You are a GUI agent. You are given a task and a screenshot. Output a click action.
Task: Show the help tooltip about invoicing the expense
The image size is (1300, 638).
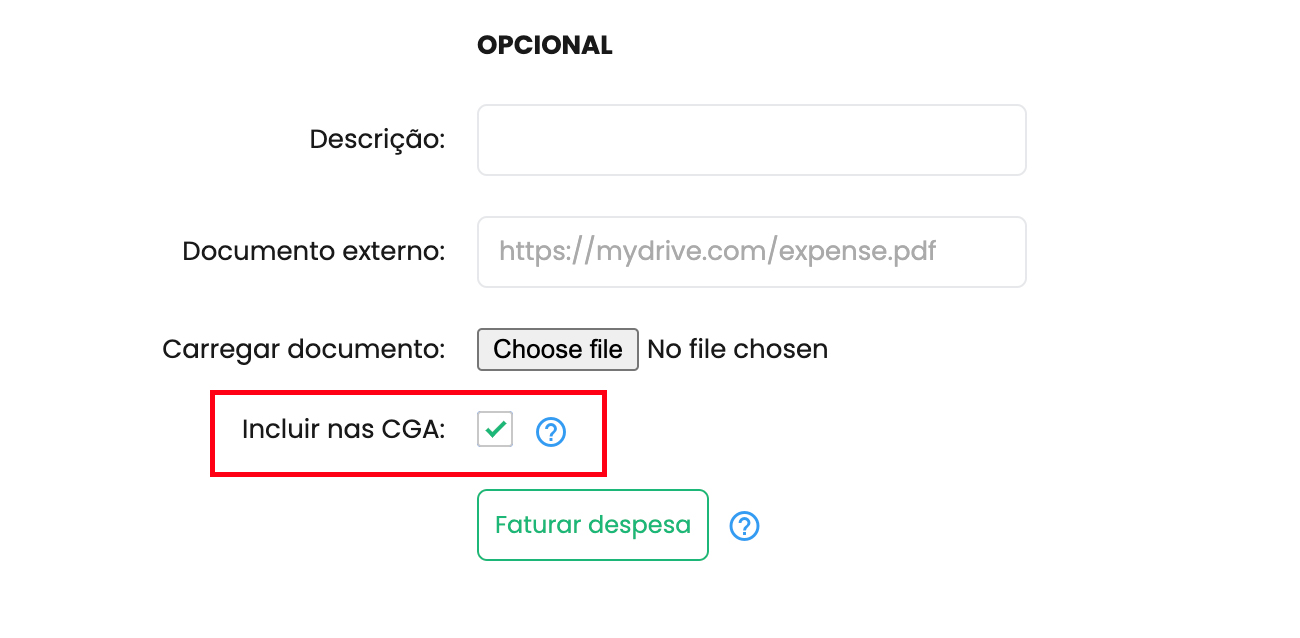click(745, 526)
